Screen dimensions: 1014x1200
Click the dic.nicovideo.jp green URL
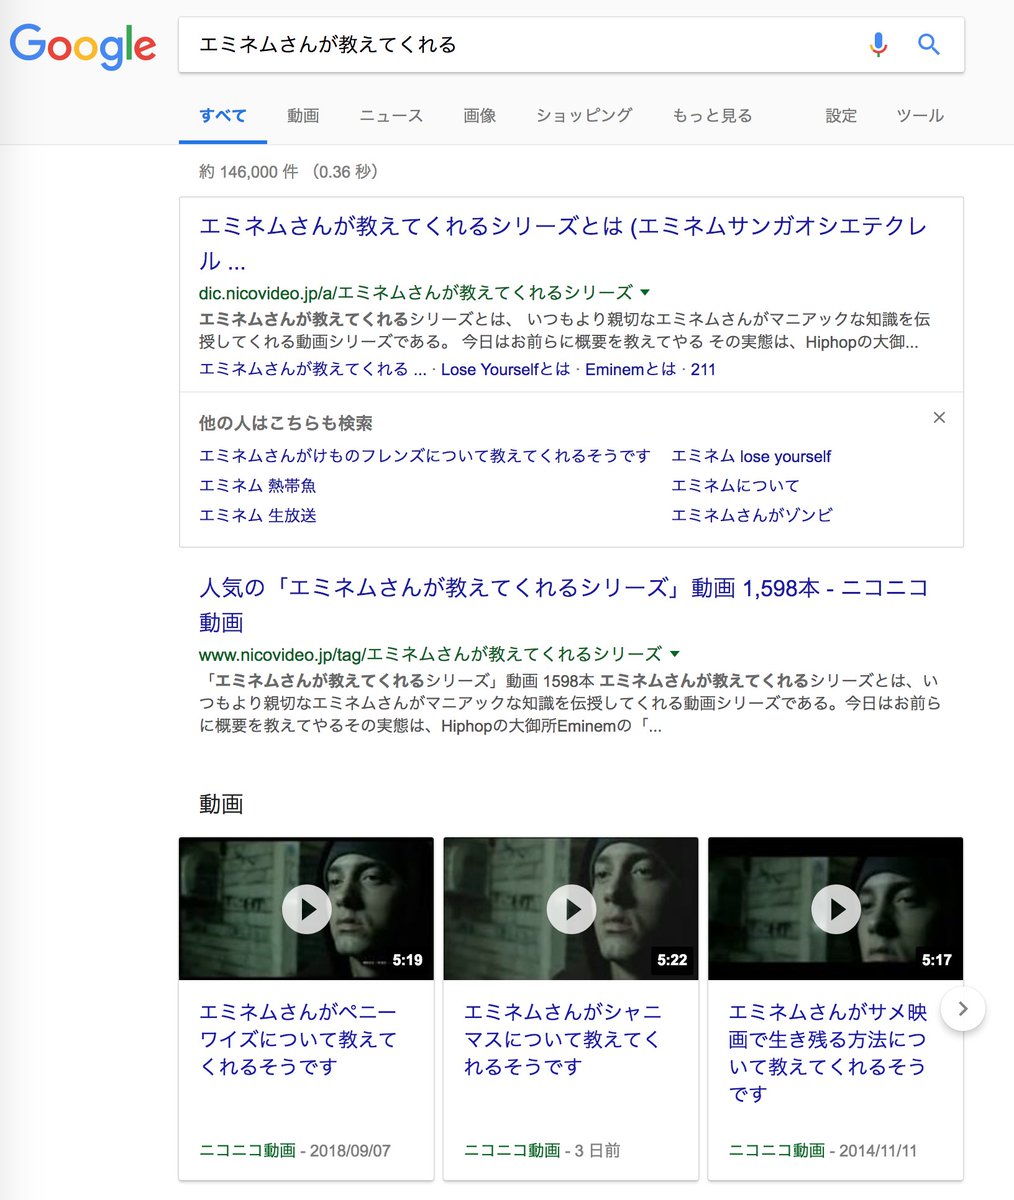[x=416, y=292]
